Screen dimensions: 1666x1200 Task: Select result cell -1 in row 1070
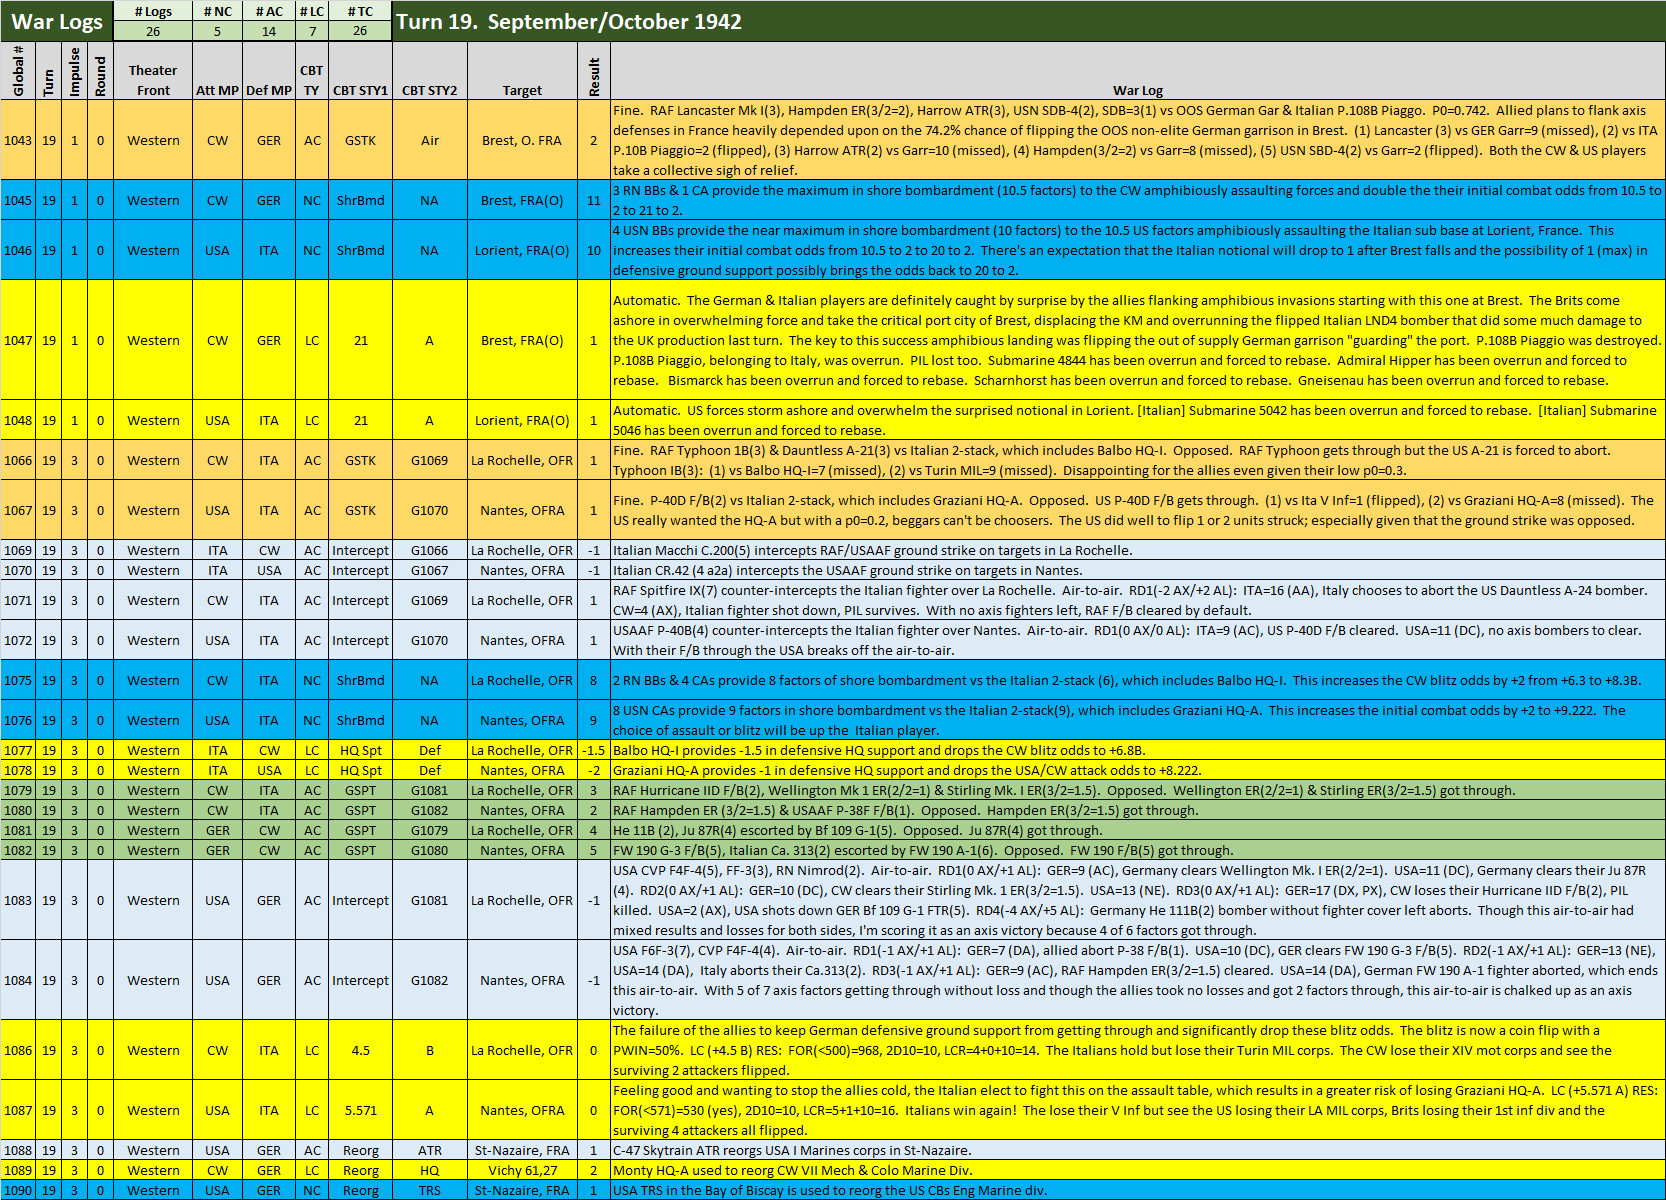pyautogui.click(x=594, y=570)
